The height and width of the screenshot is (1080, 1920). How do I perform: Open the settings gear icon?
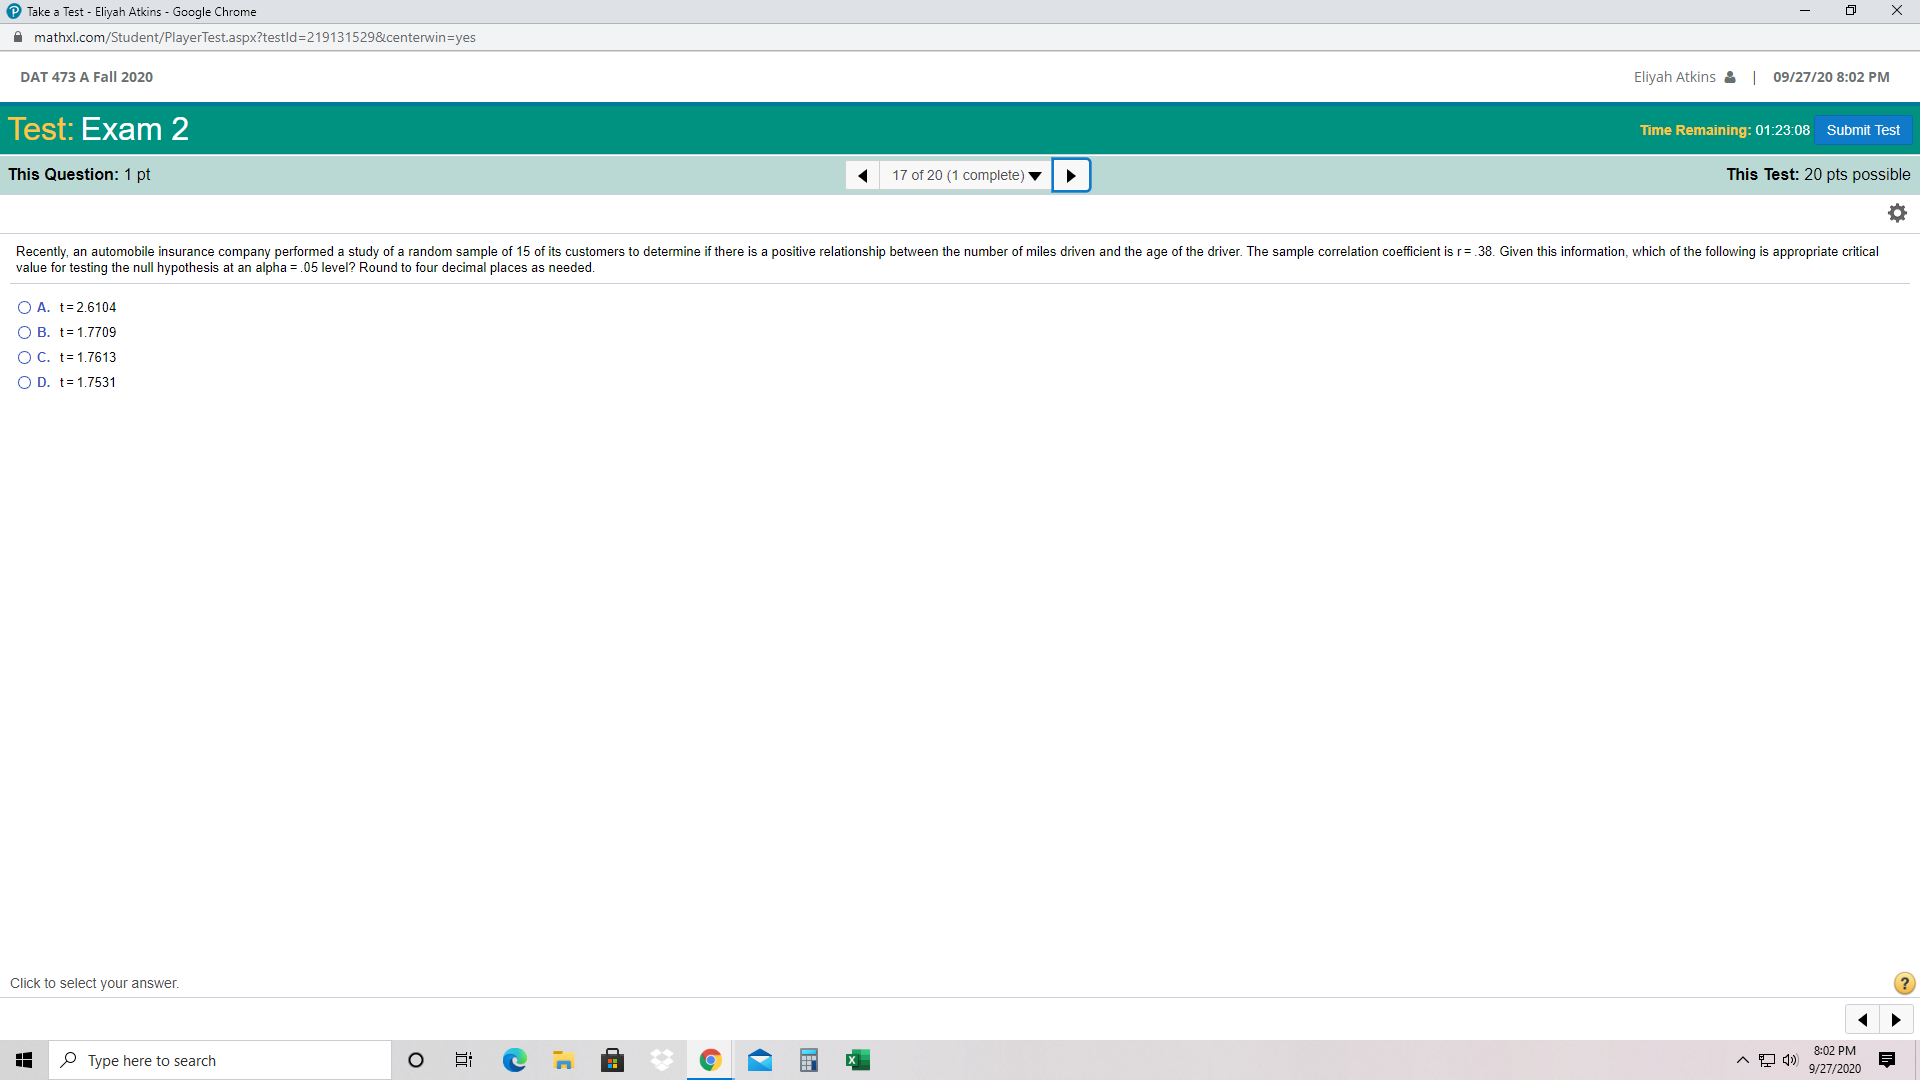click(x=1897, y=212)
